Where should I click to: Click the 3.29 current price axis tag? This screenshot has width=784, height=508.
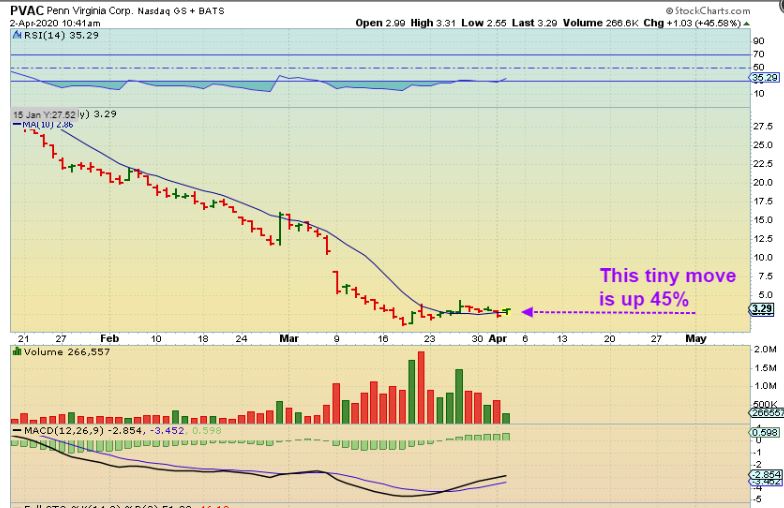762,309
